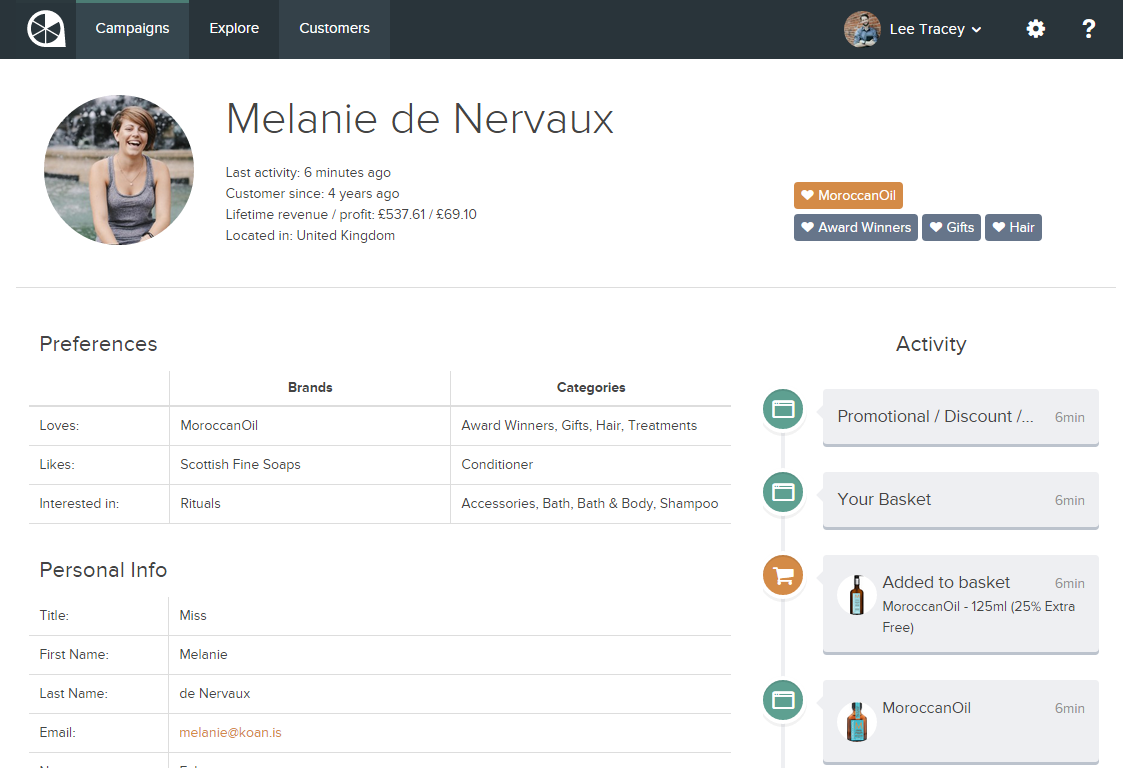The height and width of the screenshot is (768, 1123).
Task: Click the Miss title value
Action: 193,615
